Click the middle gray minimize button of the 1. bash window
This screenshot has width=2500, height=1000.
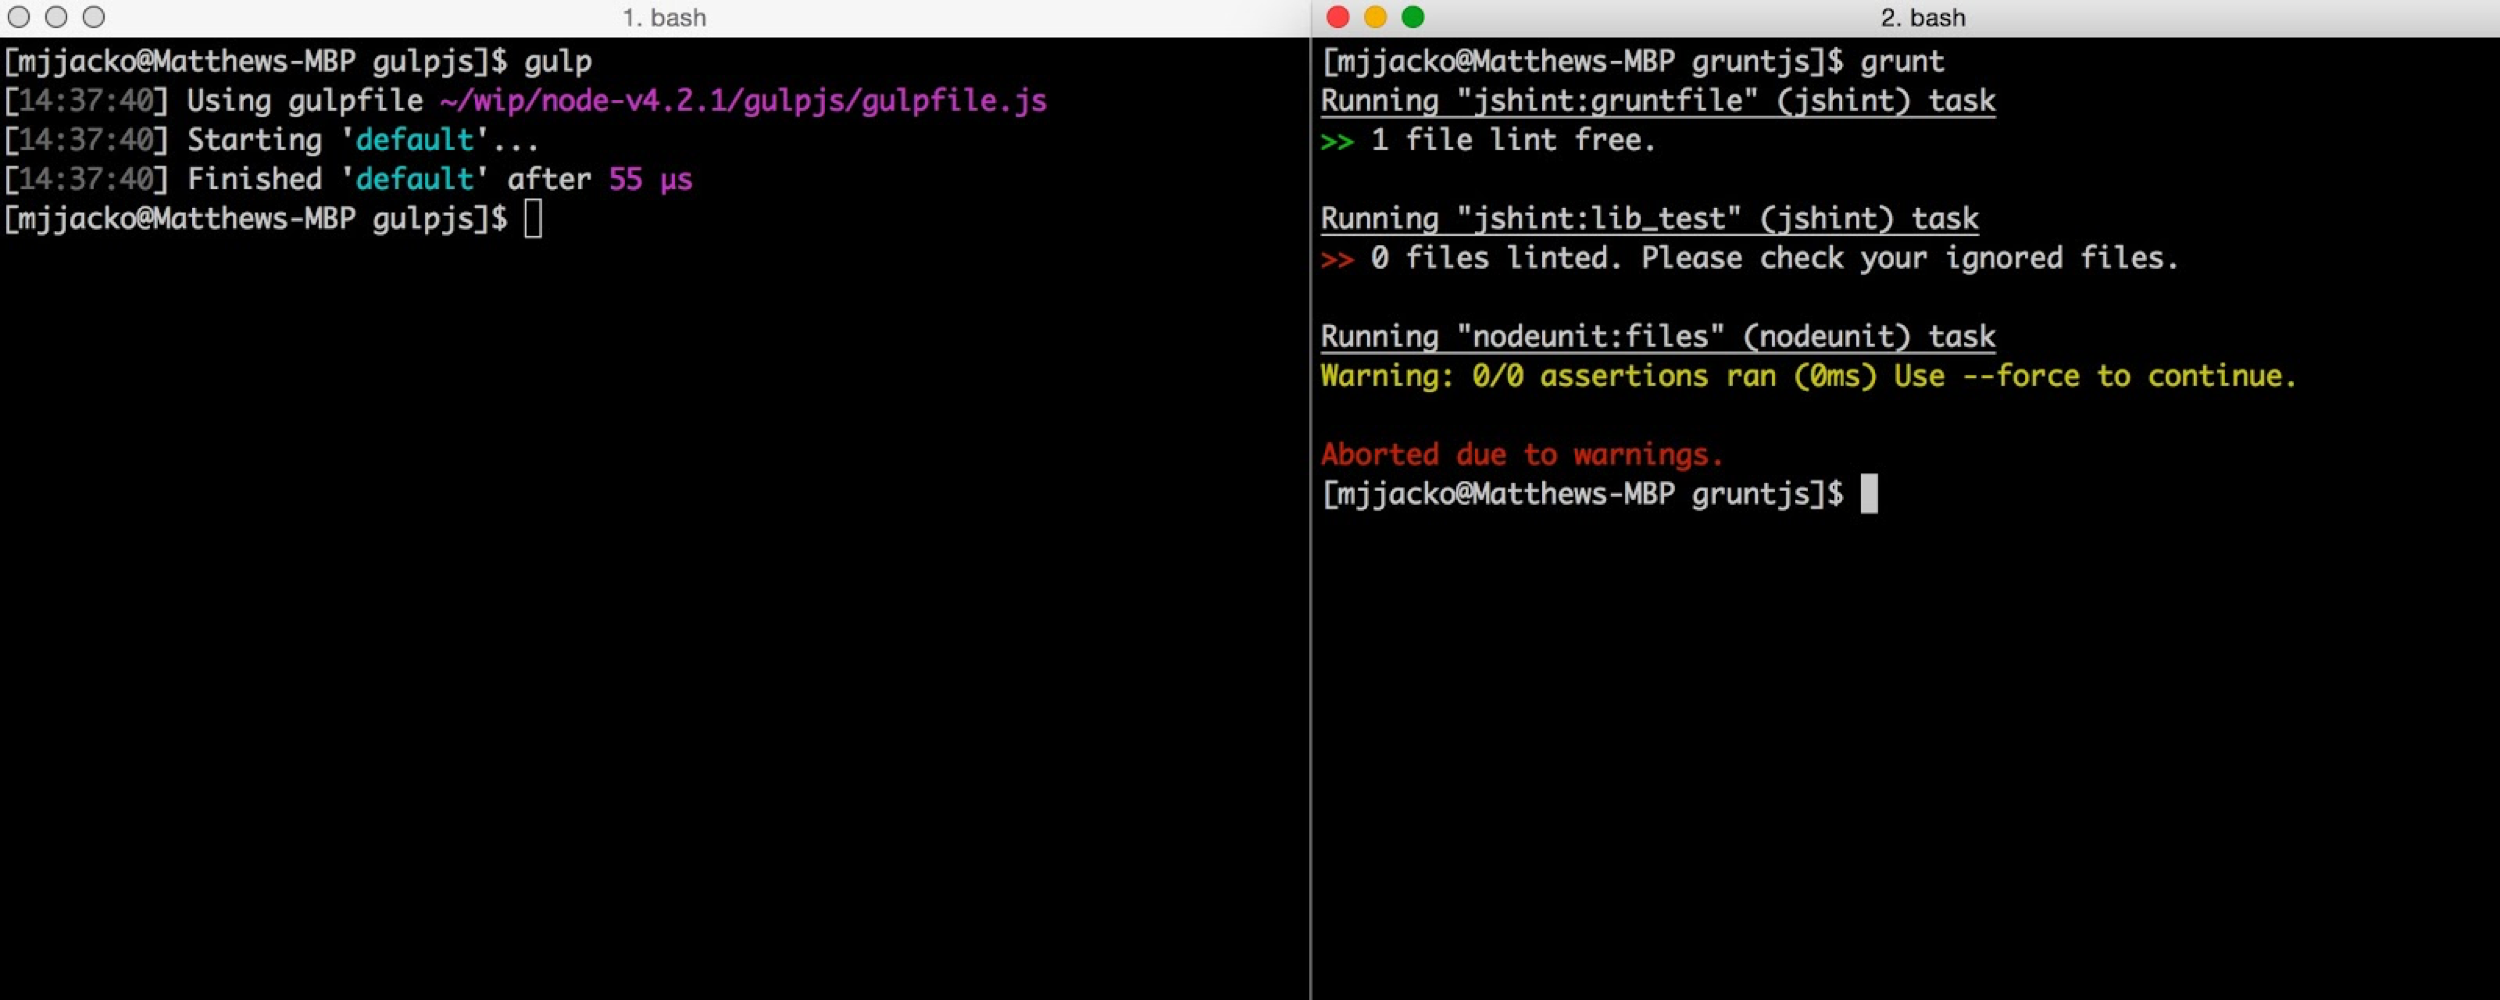pyautogui.click(x=56, y=17)
